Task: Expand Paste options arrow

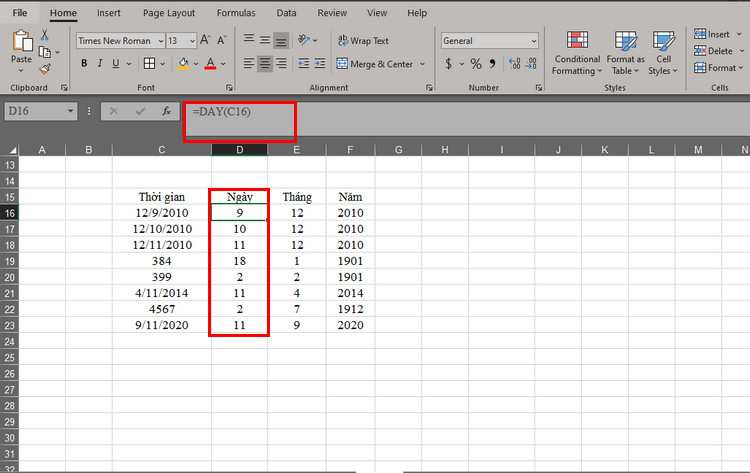Action: (x=21, y=71)
